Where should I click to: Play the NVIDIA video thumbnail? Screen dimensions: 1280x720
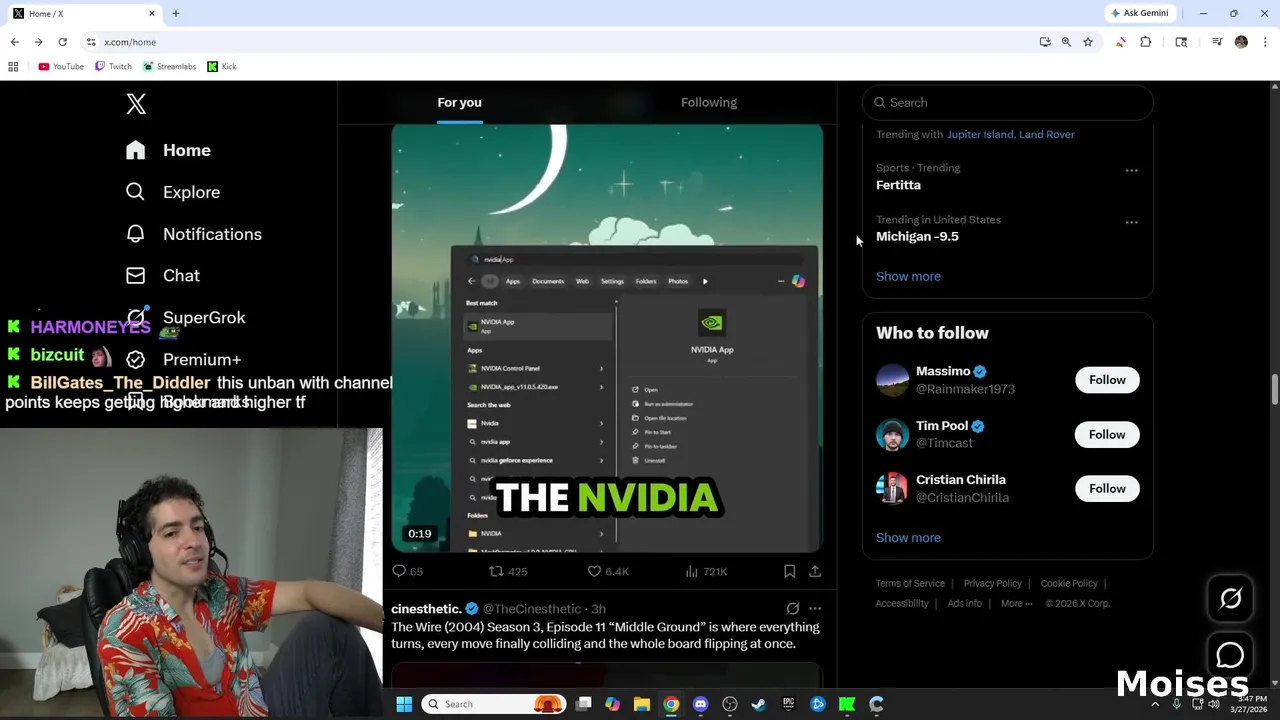607,338
